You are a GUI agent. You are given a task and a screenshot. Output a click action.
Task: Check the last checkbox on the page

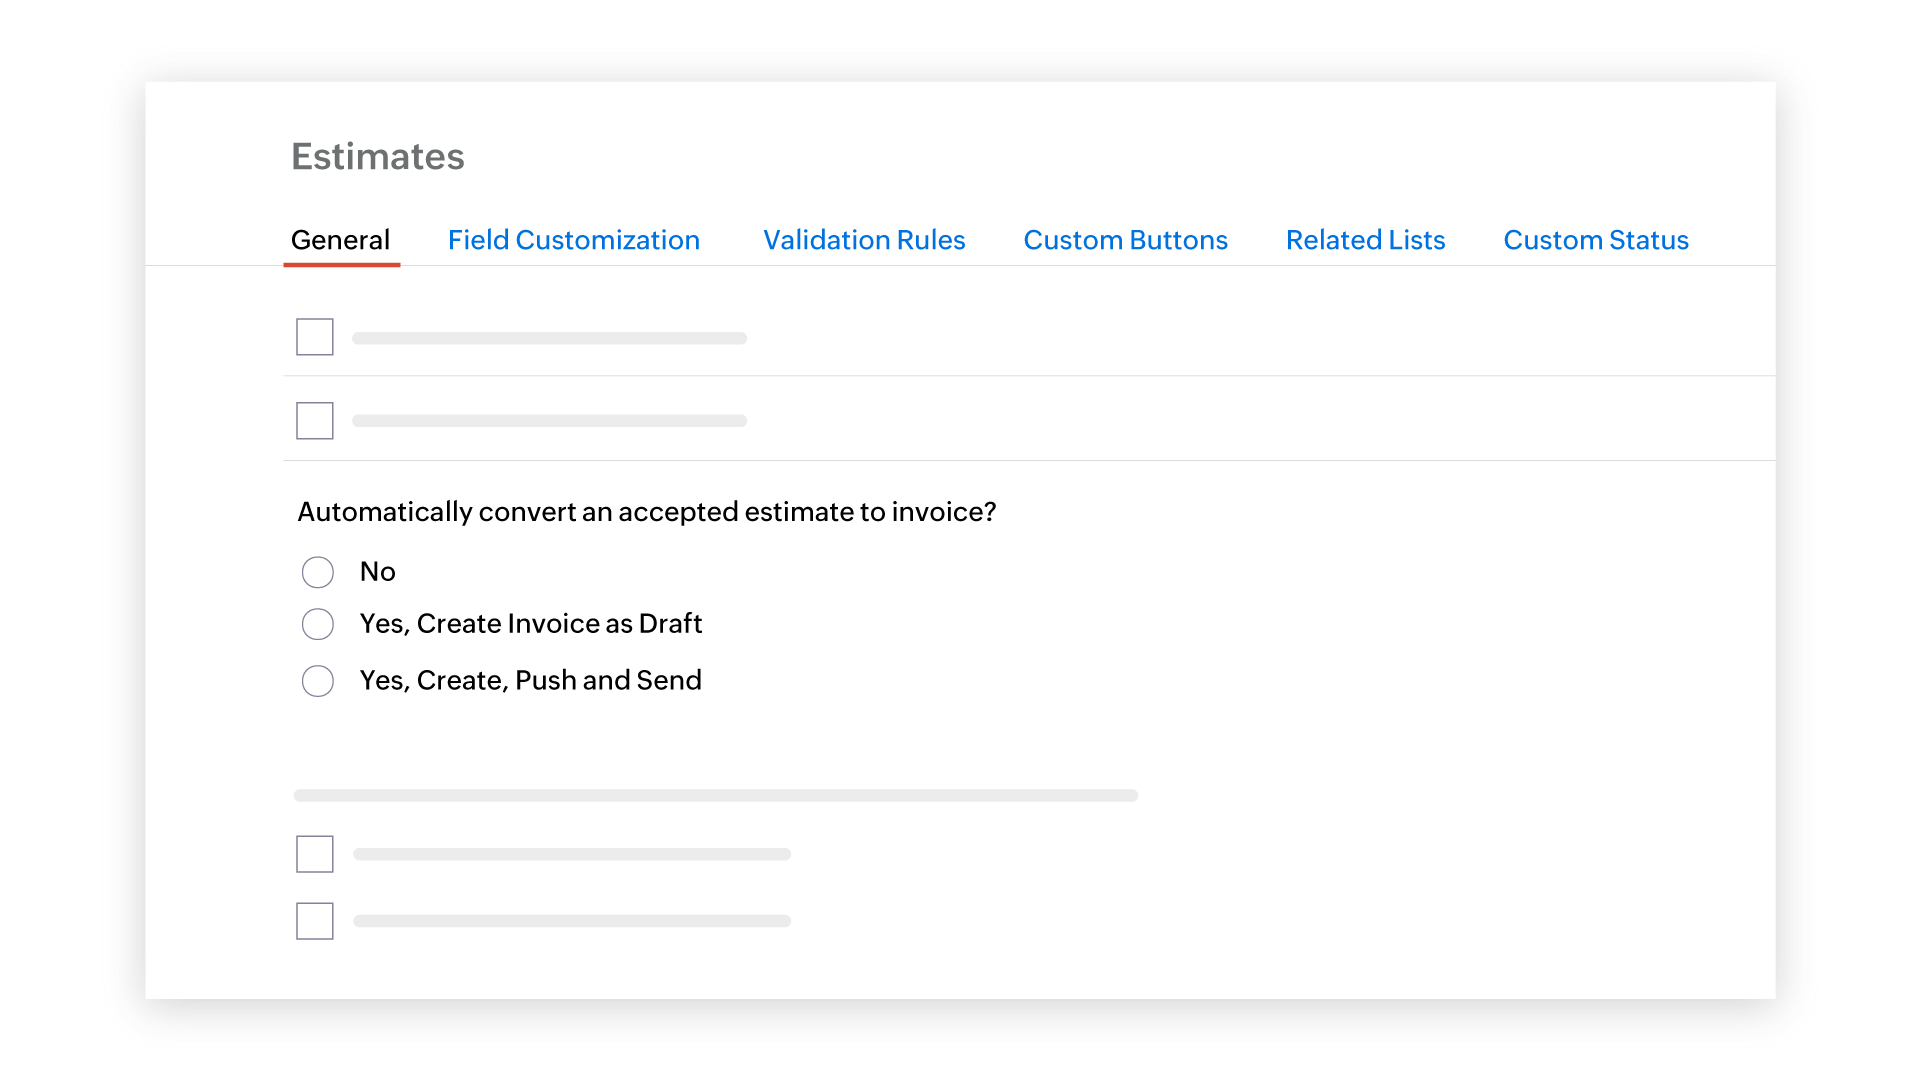pos(314,921)
